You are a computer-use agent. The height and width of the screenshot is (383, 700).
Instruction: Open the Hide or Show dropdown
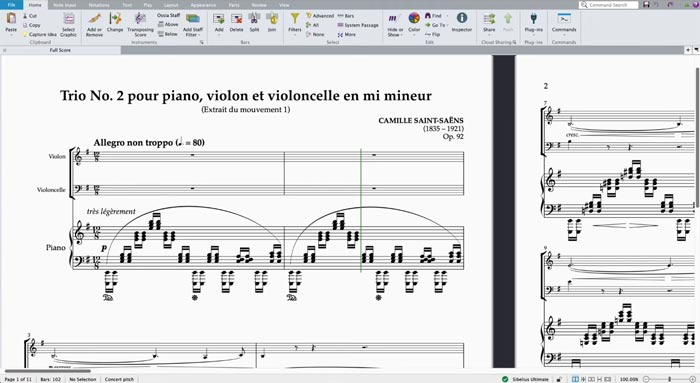pos(395,25)
